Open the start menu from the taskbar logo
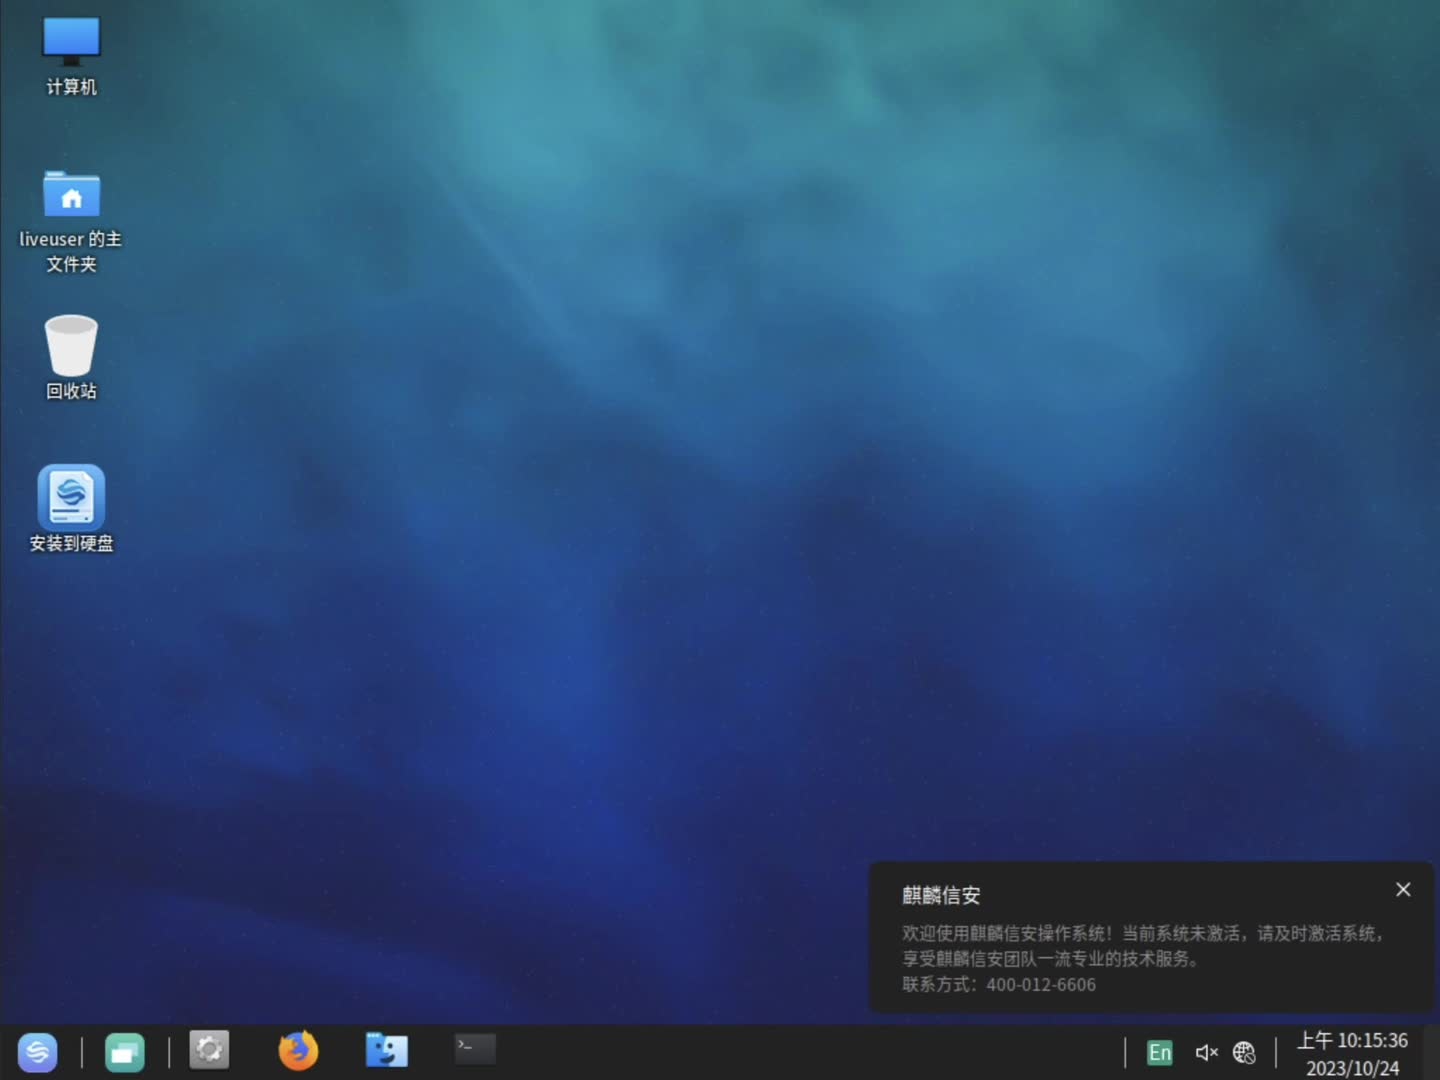 [x=37, y=1051]
